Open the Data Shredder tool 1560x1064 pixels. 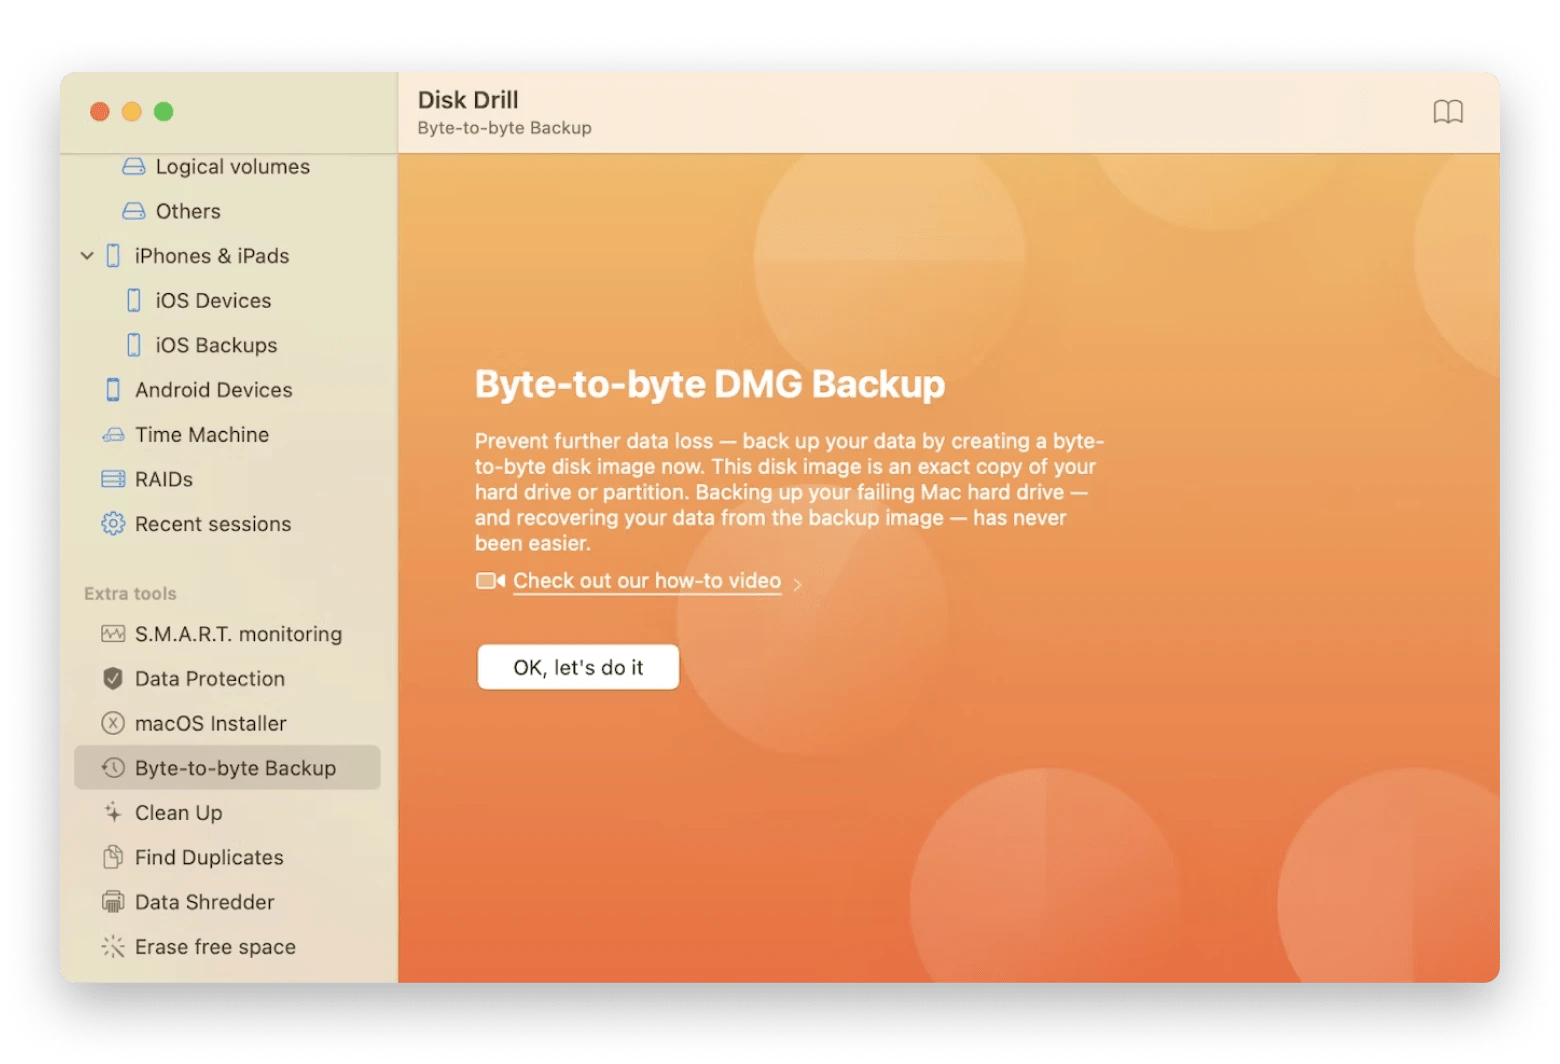(112, 901)
